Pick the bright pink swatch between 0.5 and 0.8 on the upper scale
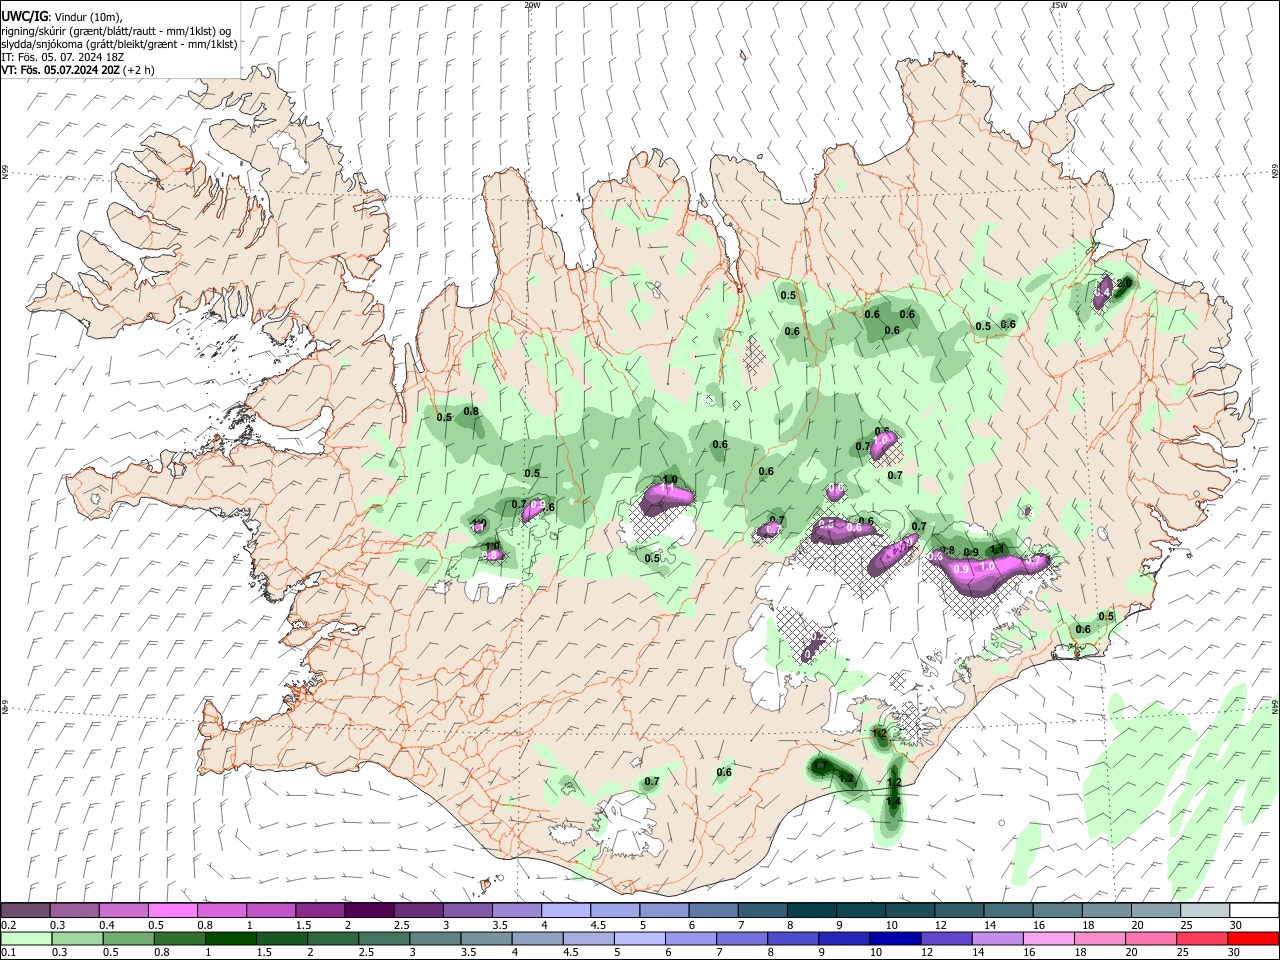This screenshot has height=960, width=1280. 172,911
